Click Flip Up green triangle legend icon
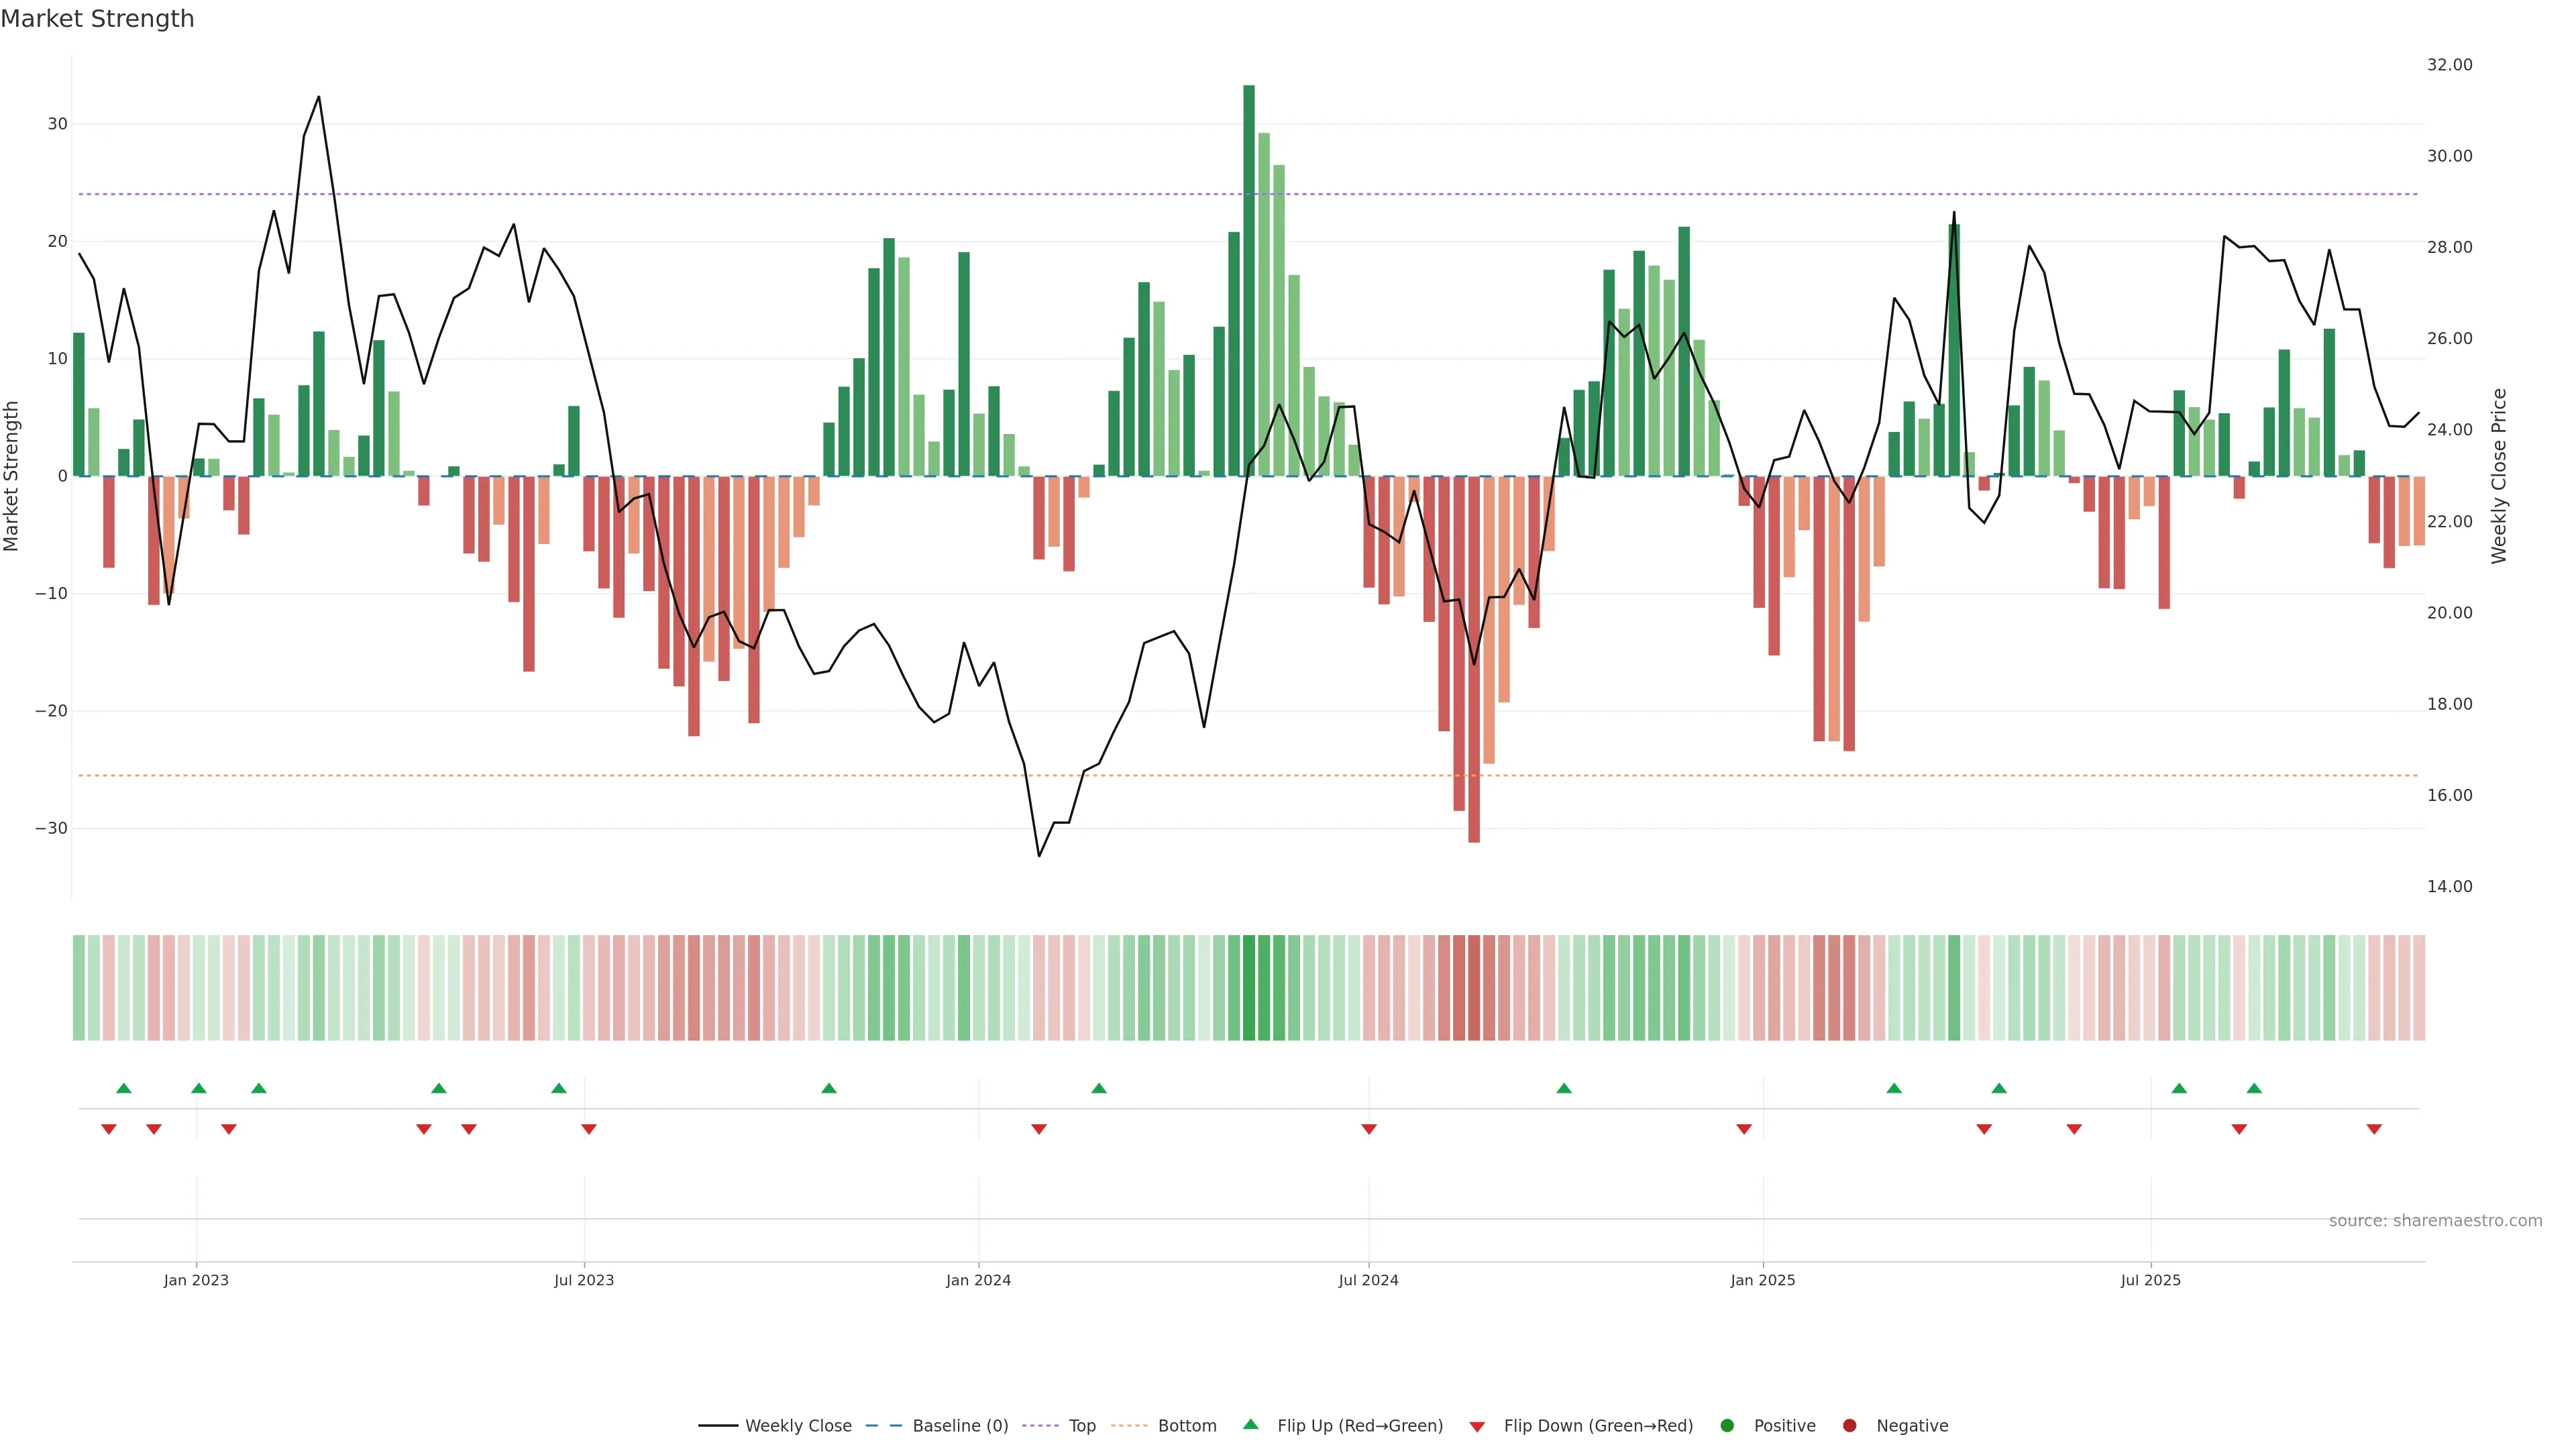 (1250, 1425)
